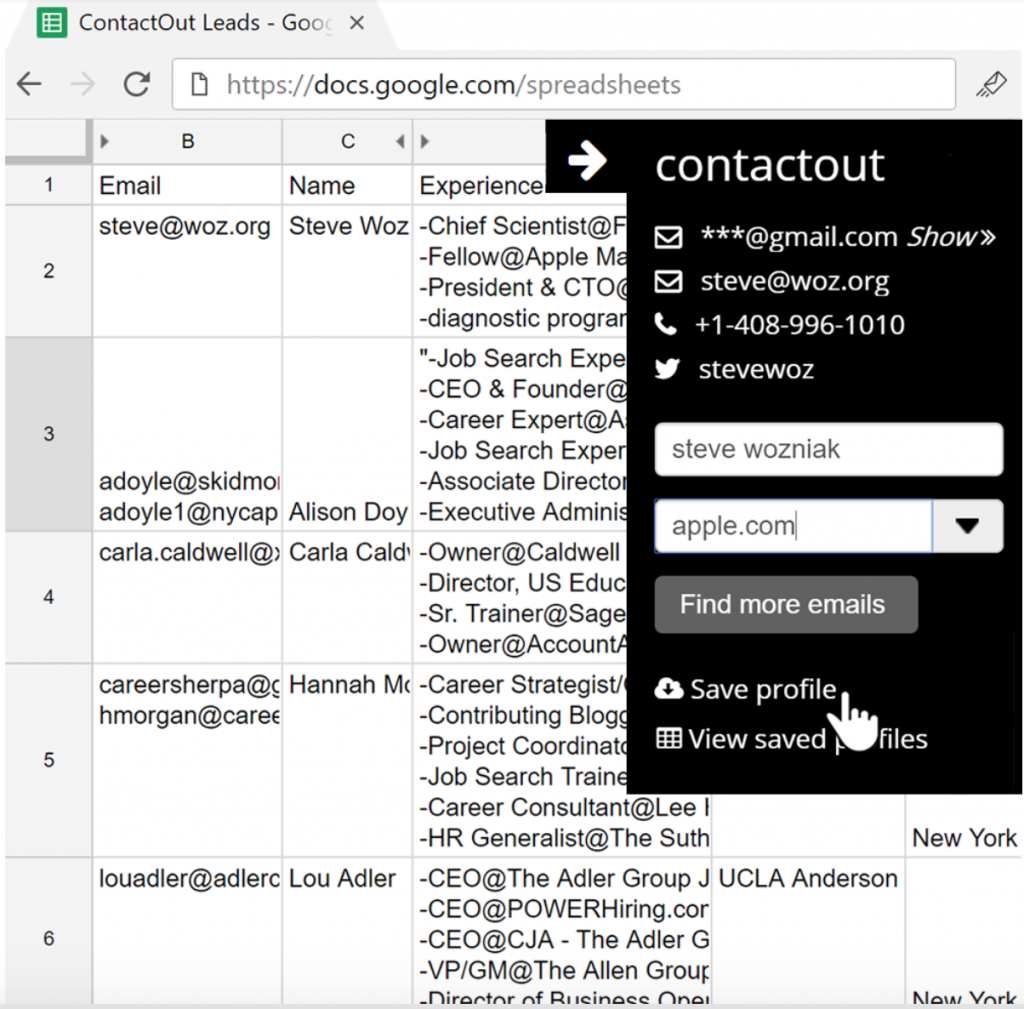
Task: Click the left arrow right of column C header
Action: (x=400, y=141)
